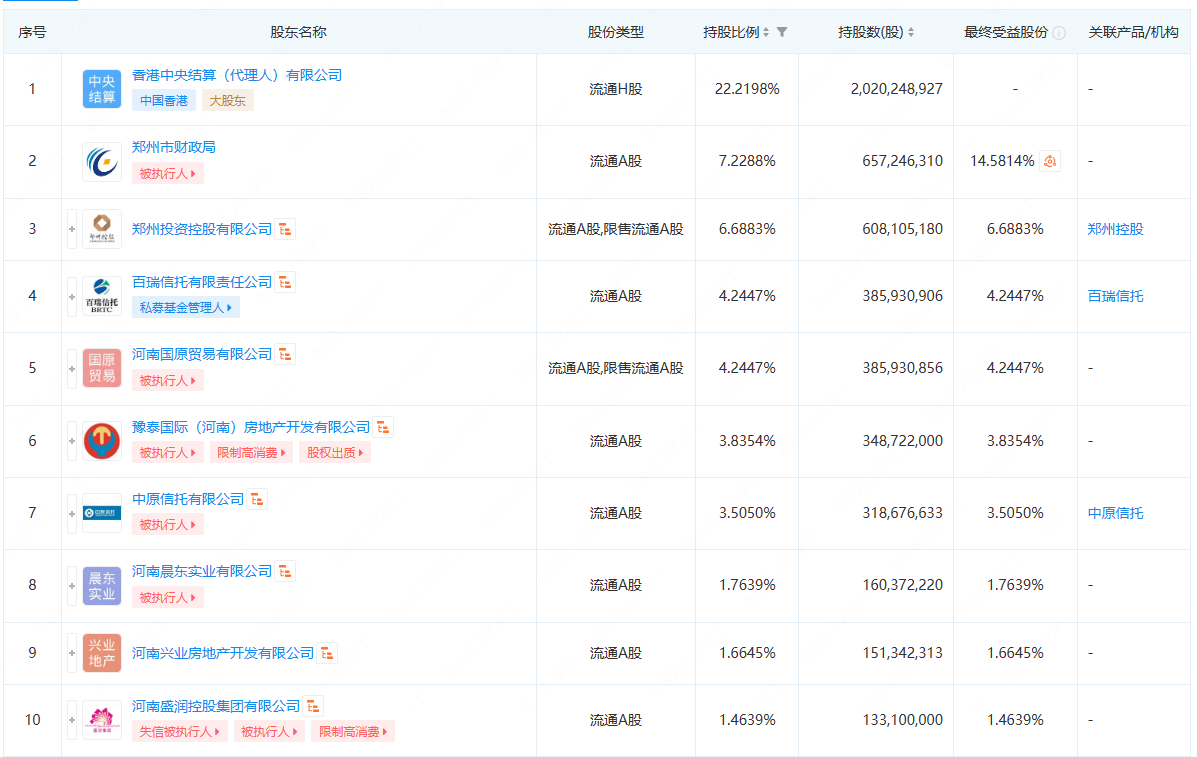
Task: Click 被执行人 tag under 豫泰国际
Action: [x=167, y=453]
